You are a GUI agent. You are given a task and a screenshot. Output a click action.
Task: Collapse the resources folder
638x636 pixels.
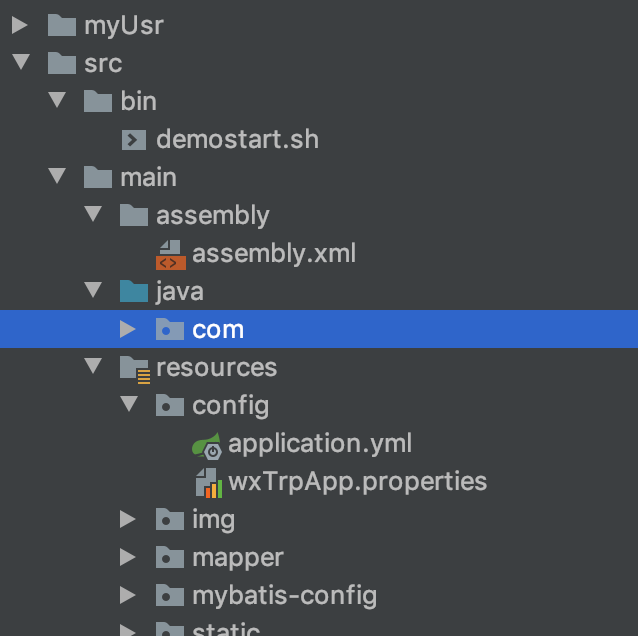pyautogui.click(x=93, y=367)
